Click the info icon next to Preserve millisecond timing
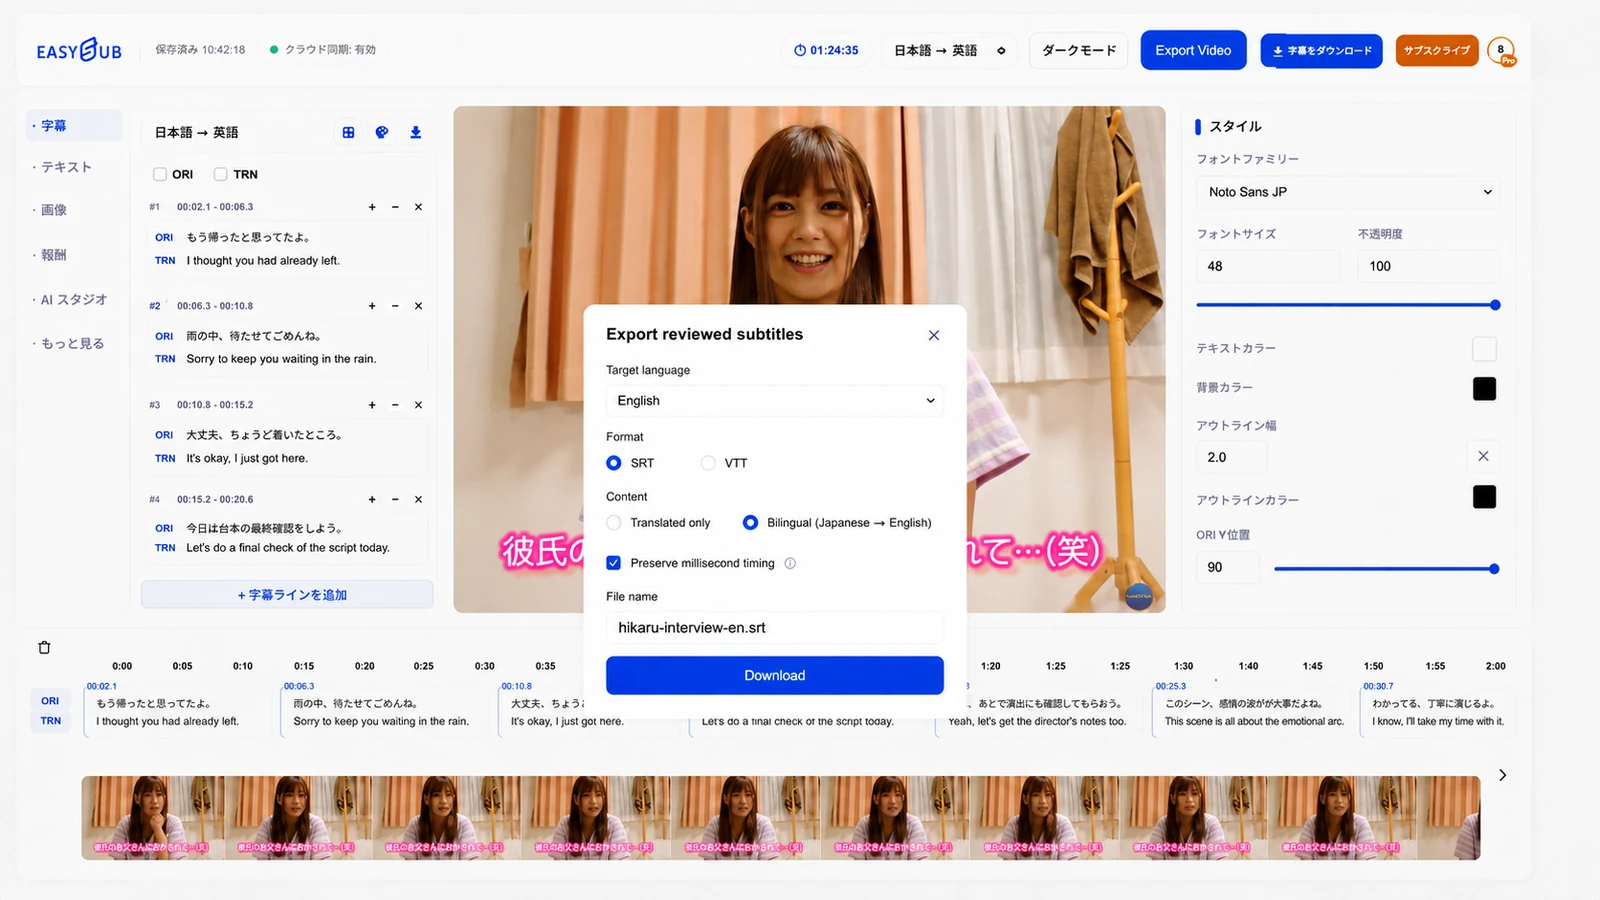 click(790, 563)
